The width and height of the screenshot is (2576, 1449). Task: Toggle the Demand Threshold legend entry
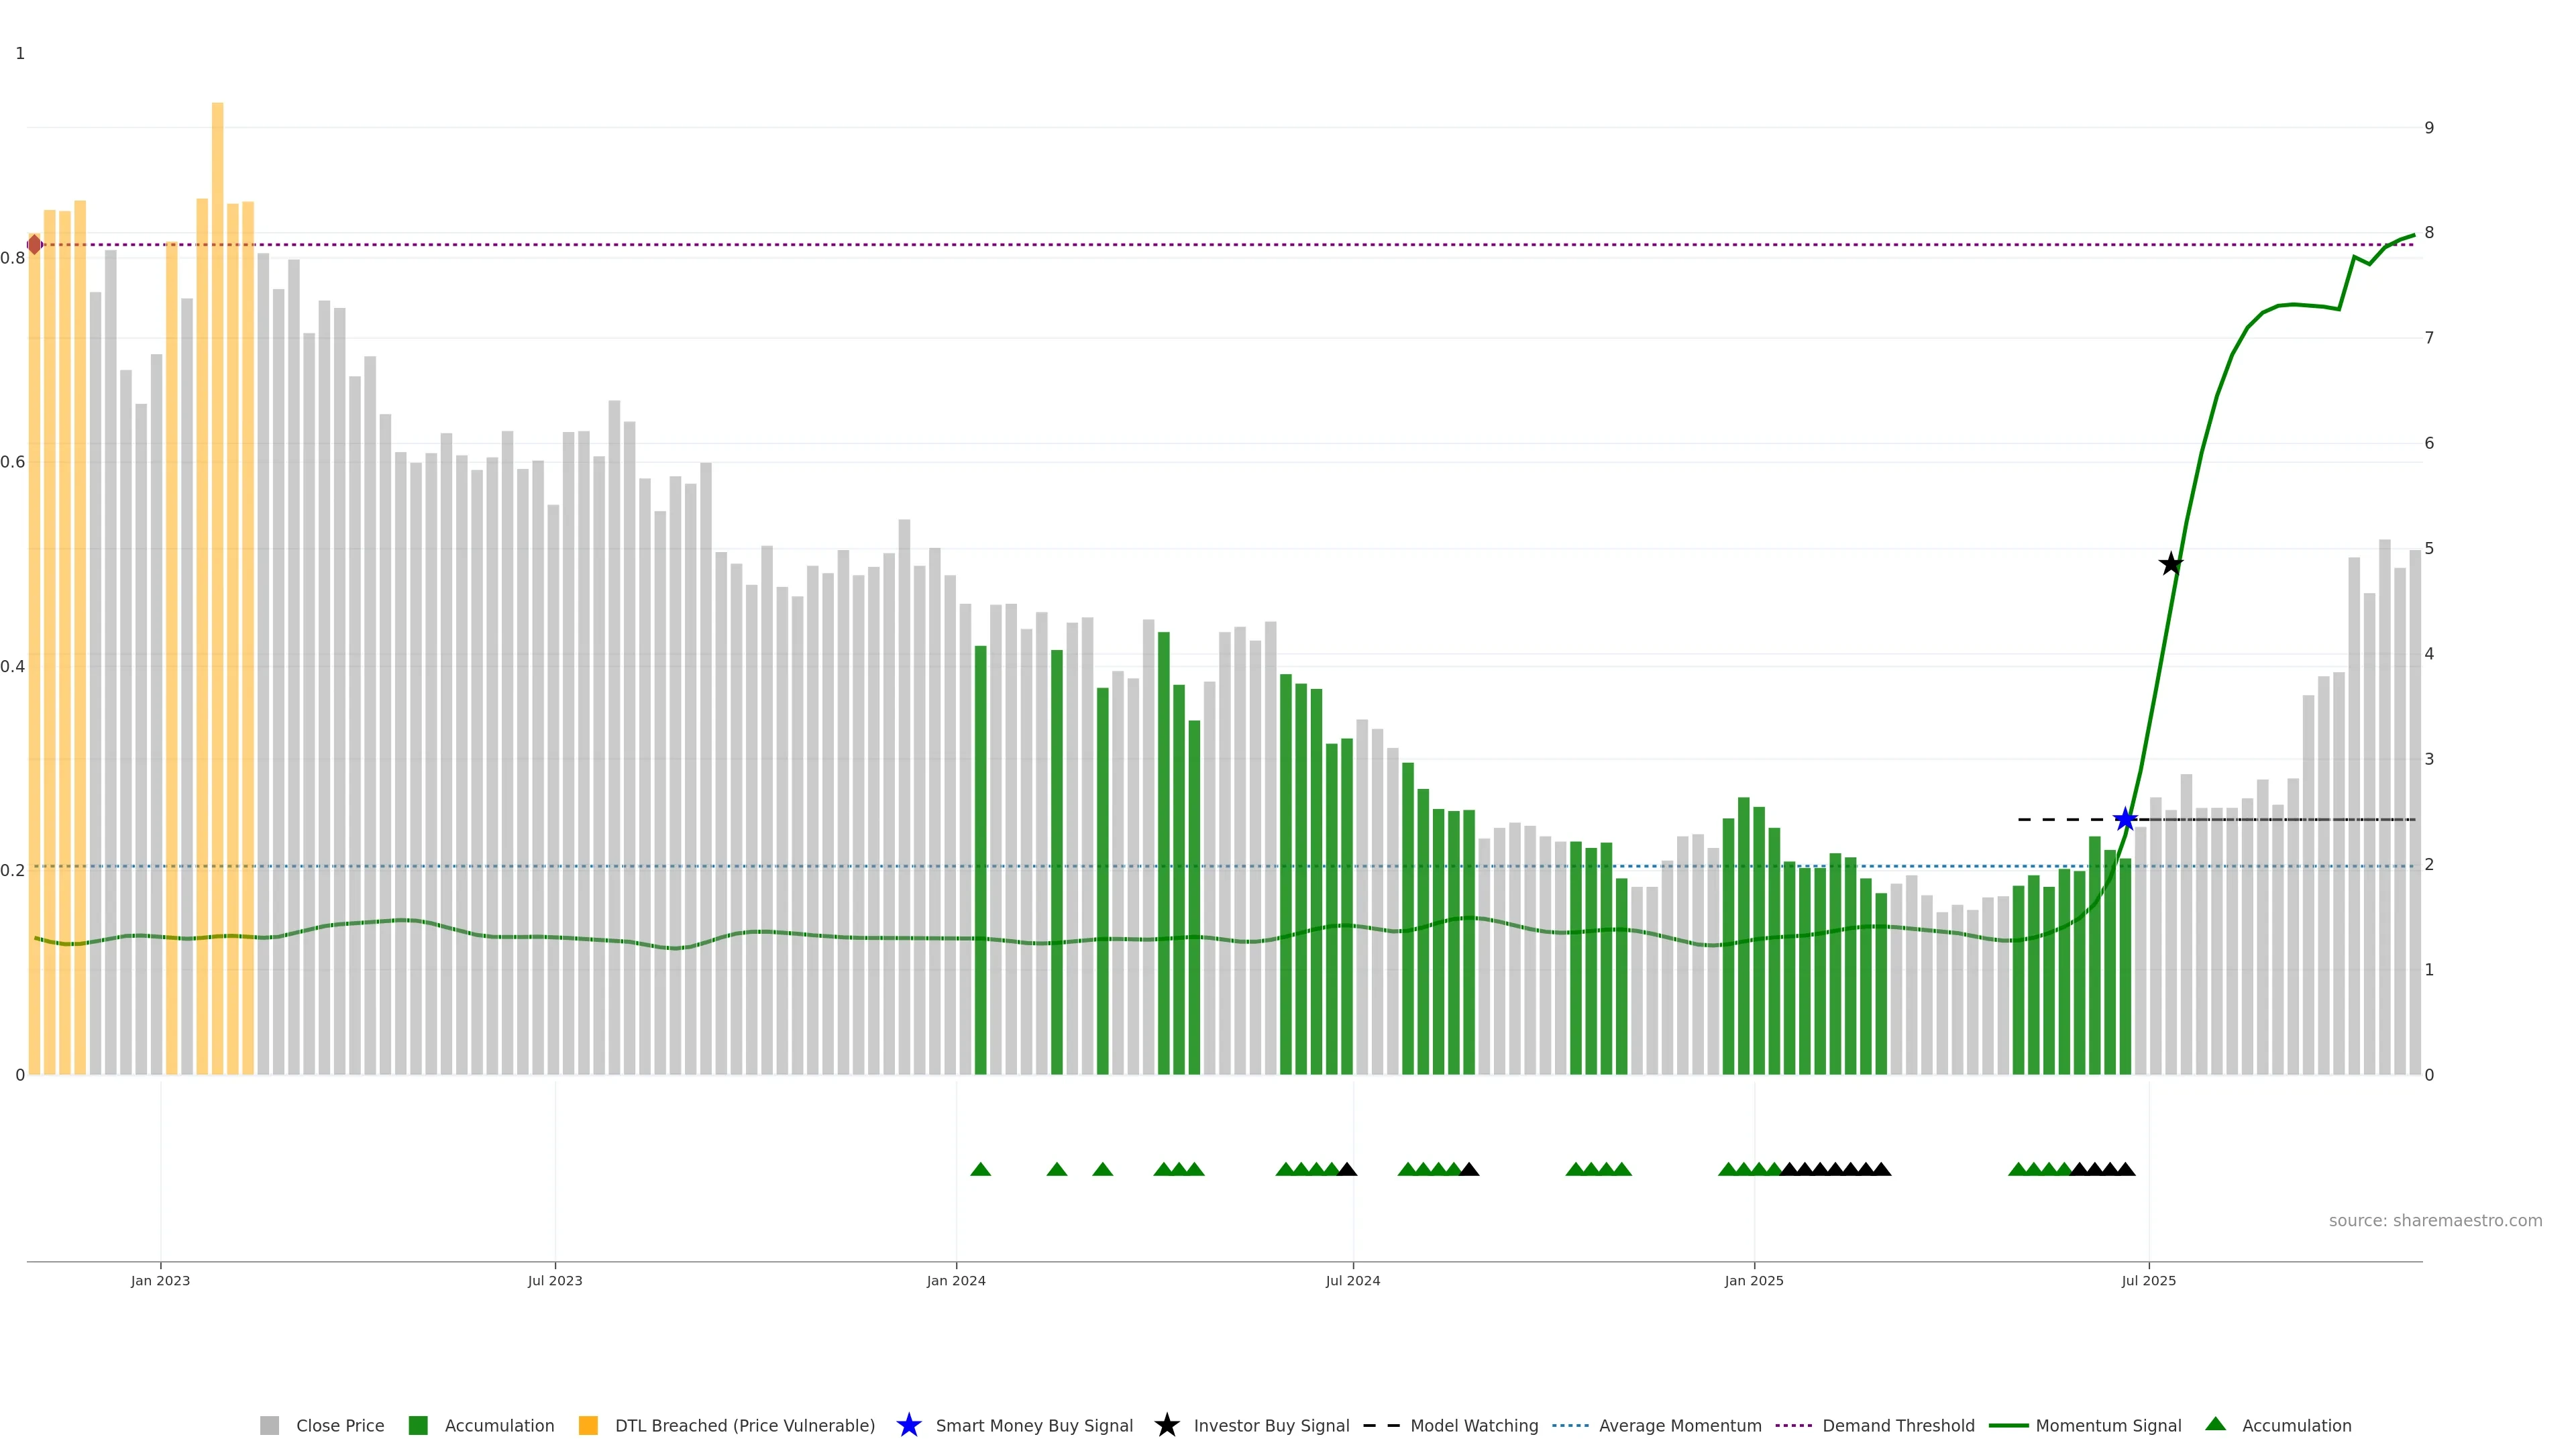coord(1898,1425)
